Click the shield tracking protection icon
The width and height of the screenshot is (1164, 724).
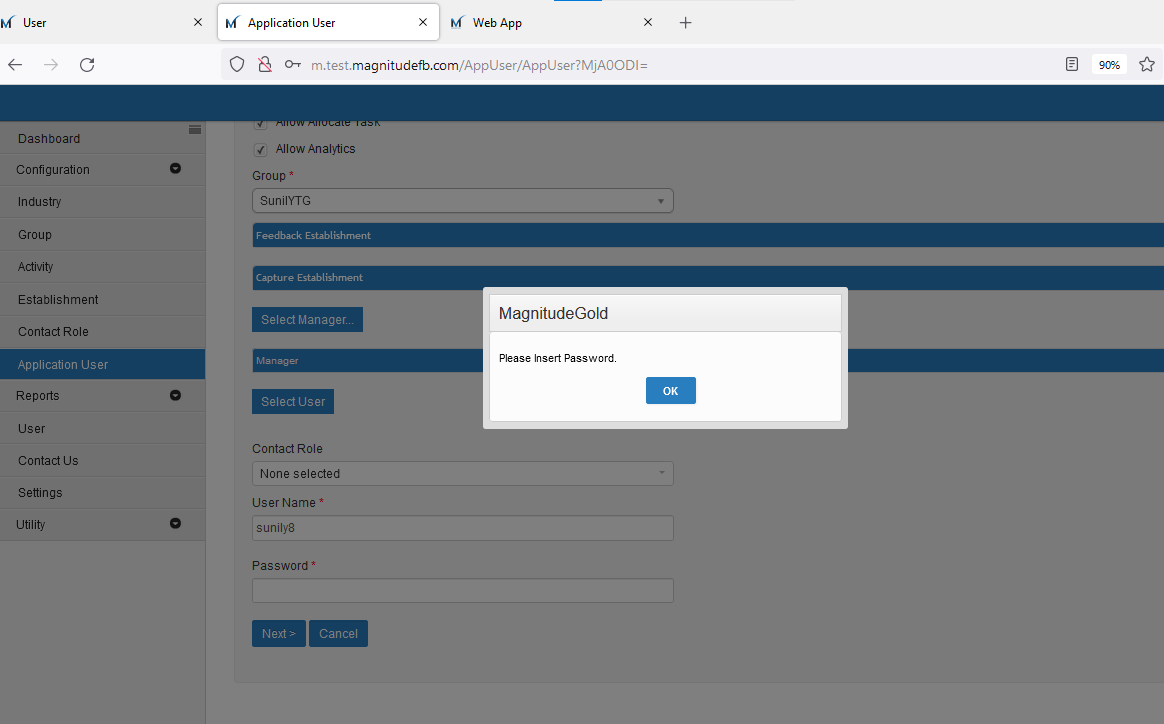click(x=237, y=64)
